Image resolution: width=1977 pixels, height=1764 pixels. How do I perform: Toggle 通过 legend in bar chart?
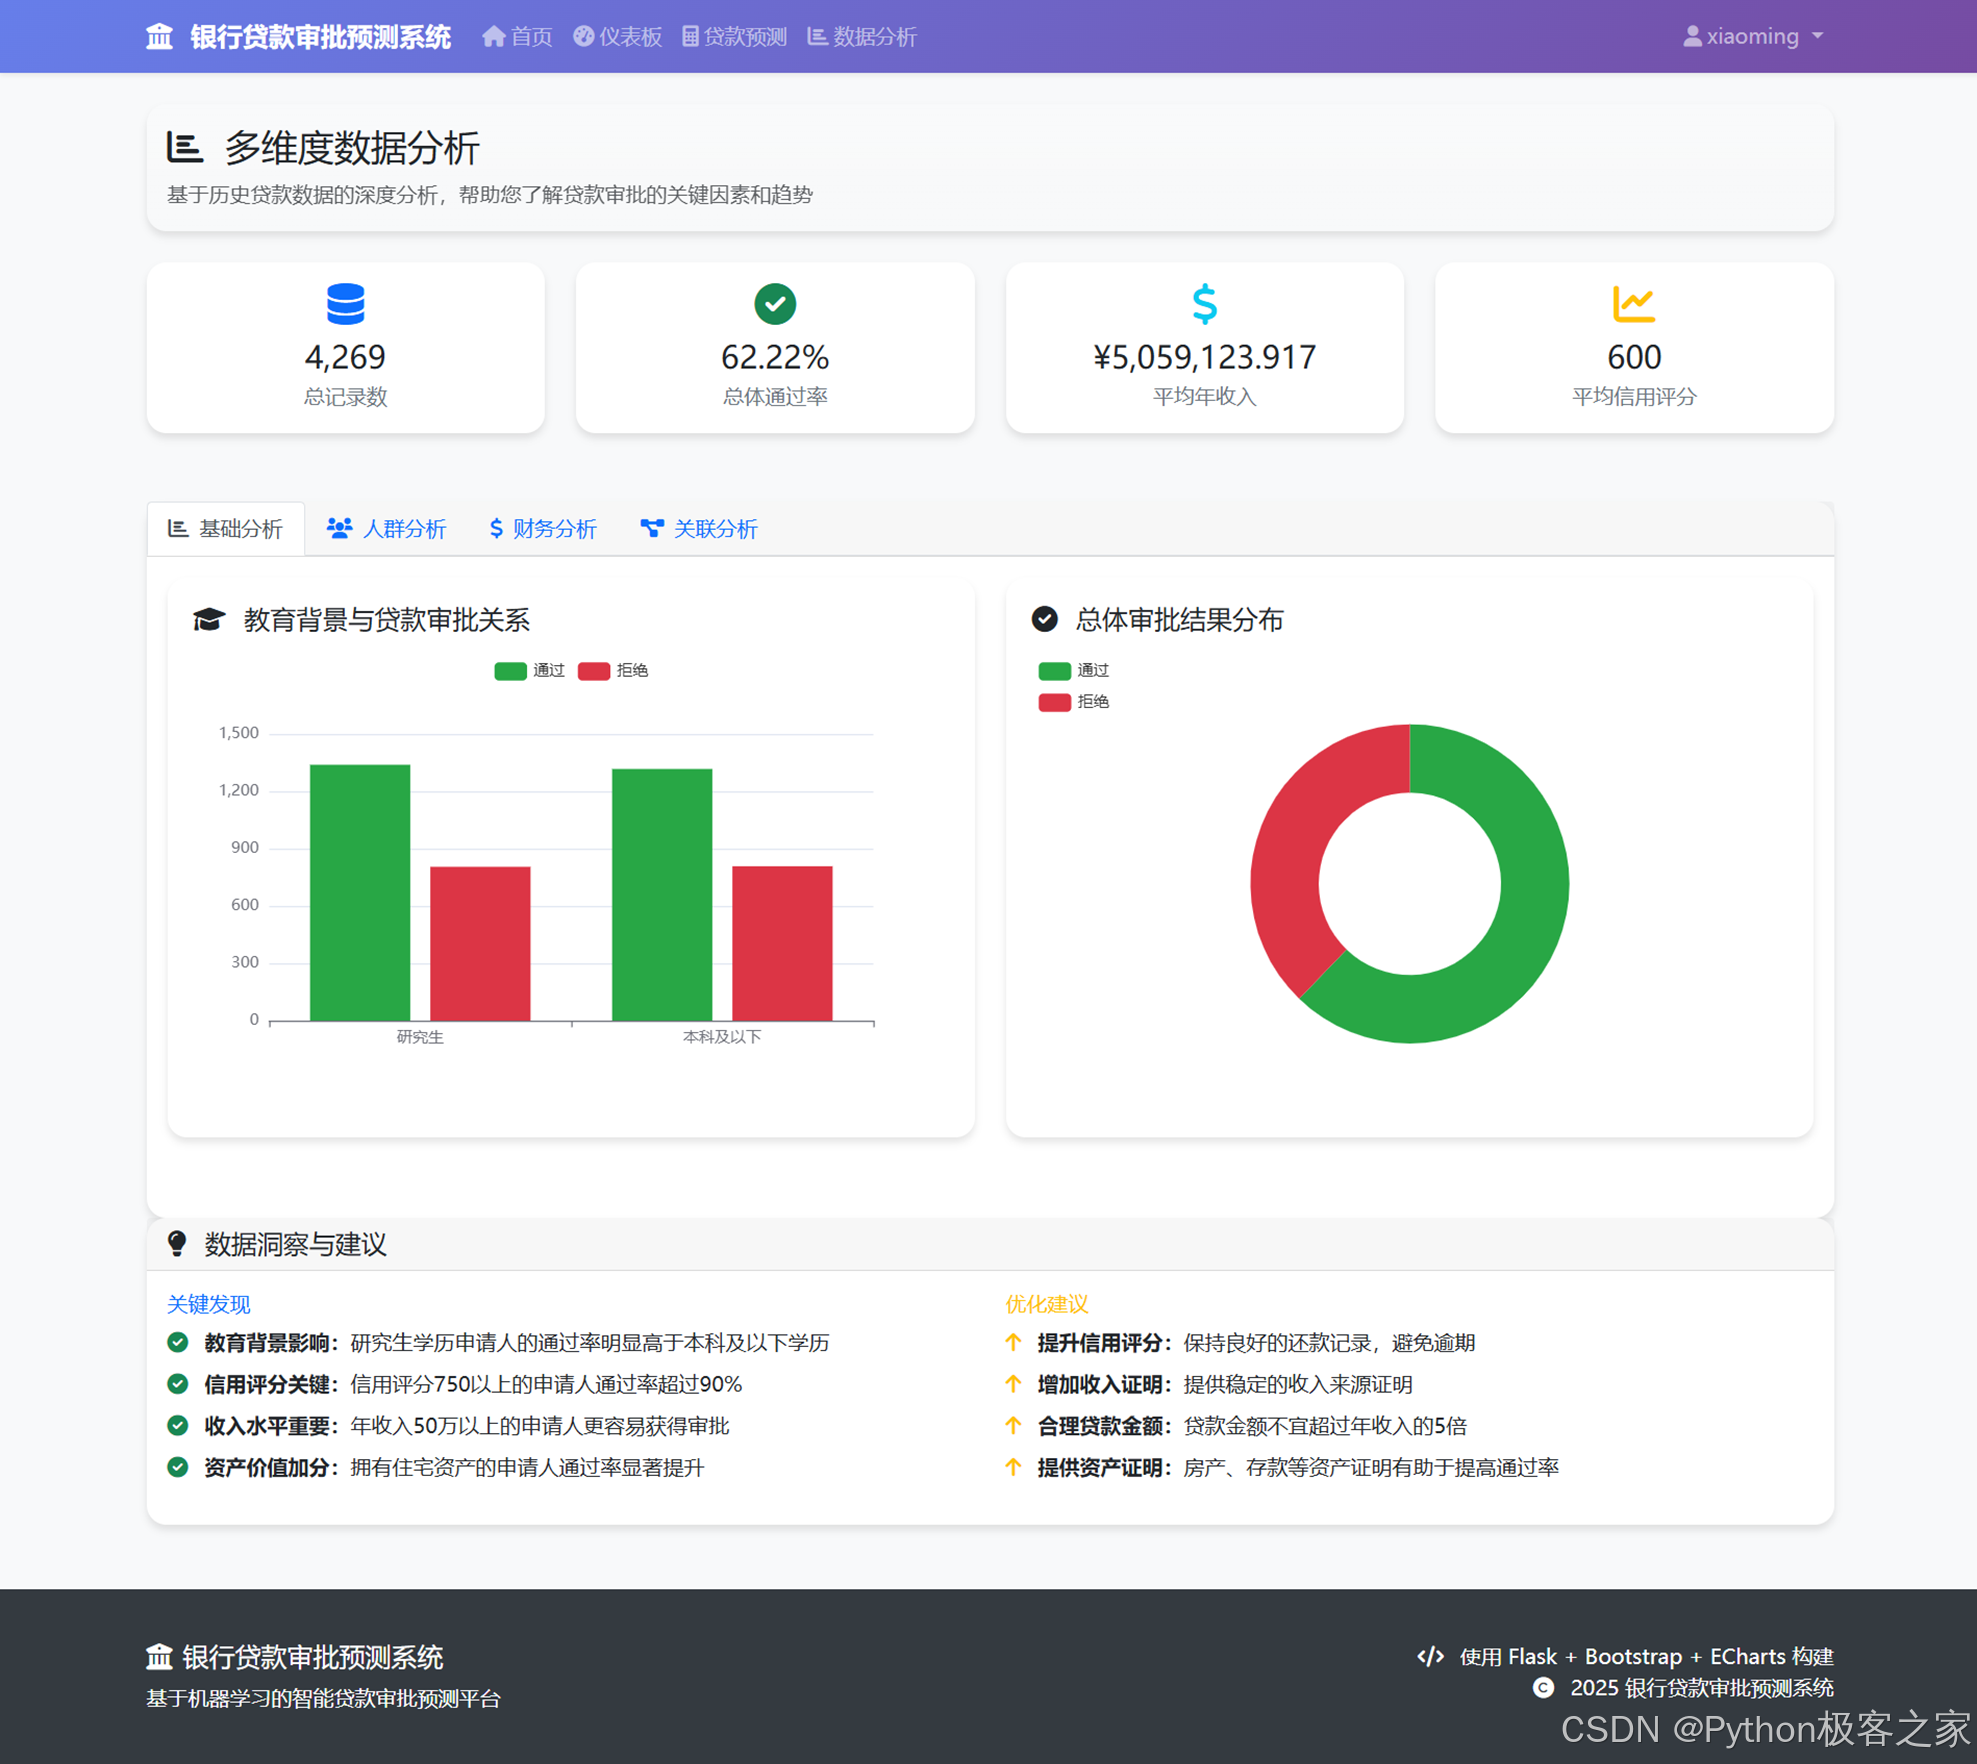pyautogui.click(x=529, y=671)
